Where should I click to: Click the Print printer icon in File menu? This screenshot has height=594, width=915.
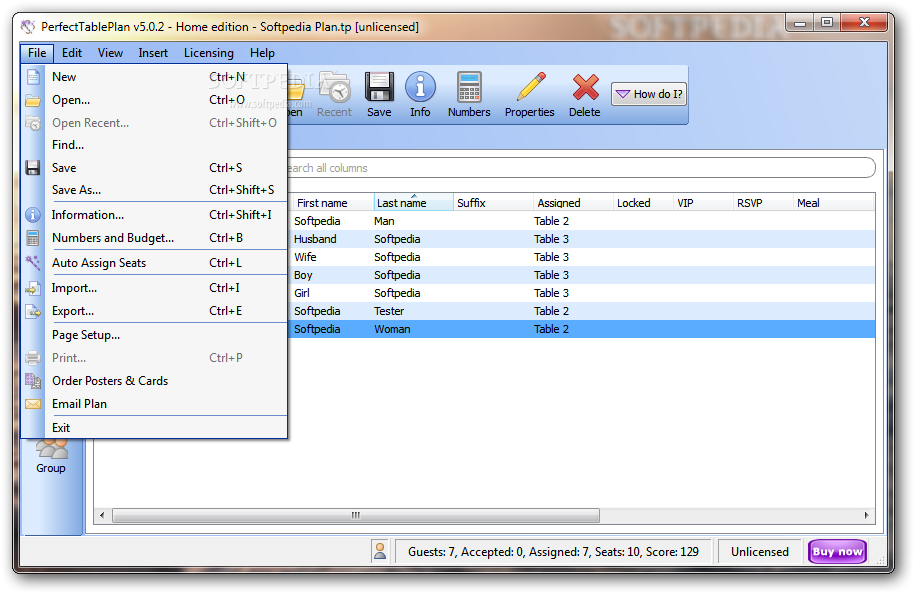(x=33, y=358)
